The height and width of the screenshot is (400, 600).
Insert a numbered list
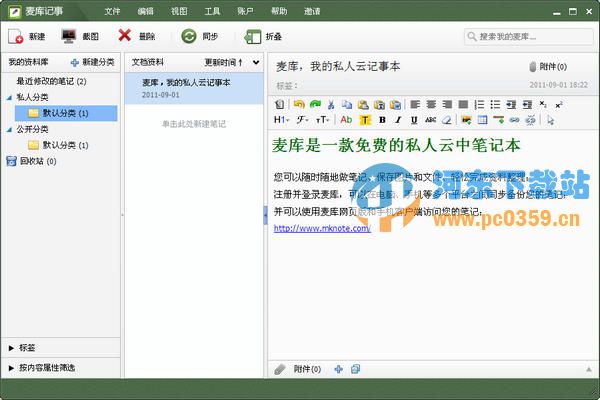point(479,104)
